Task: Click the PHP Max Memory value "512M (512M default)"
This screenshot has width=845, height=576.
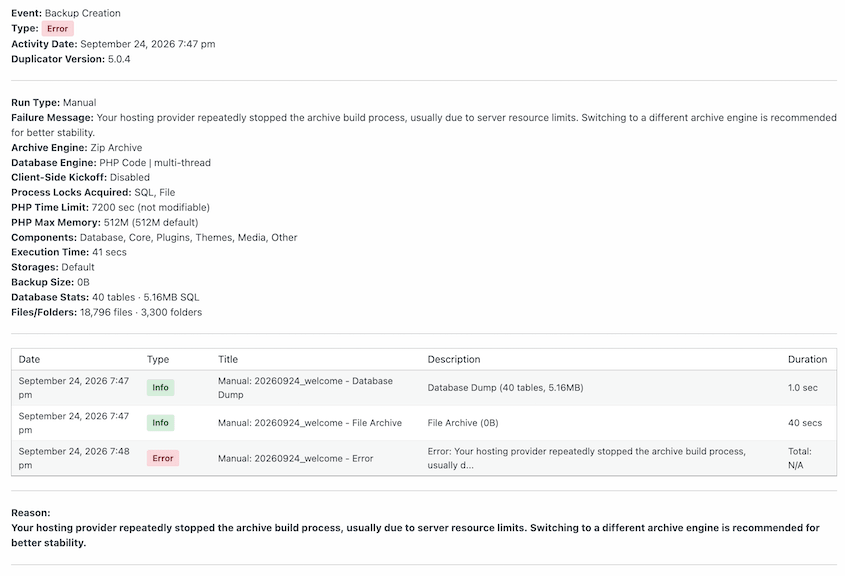Action: [x=151, y=223]
